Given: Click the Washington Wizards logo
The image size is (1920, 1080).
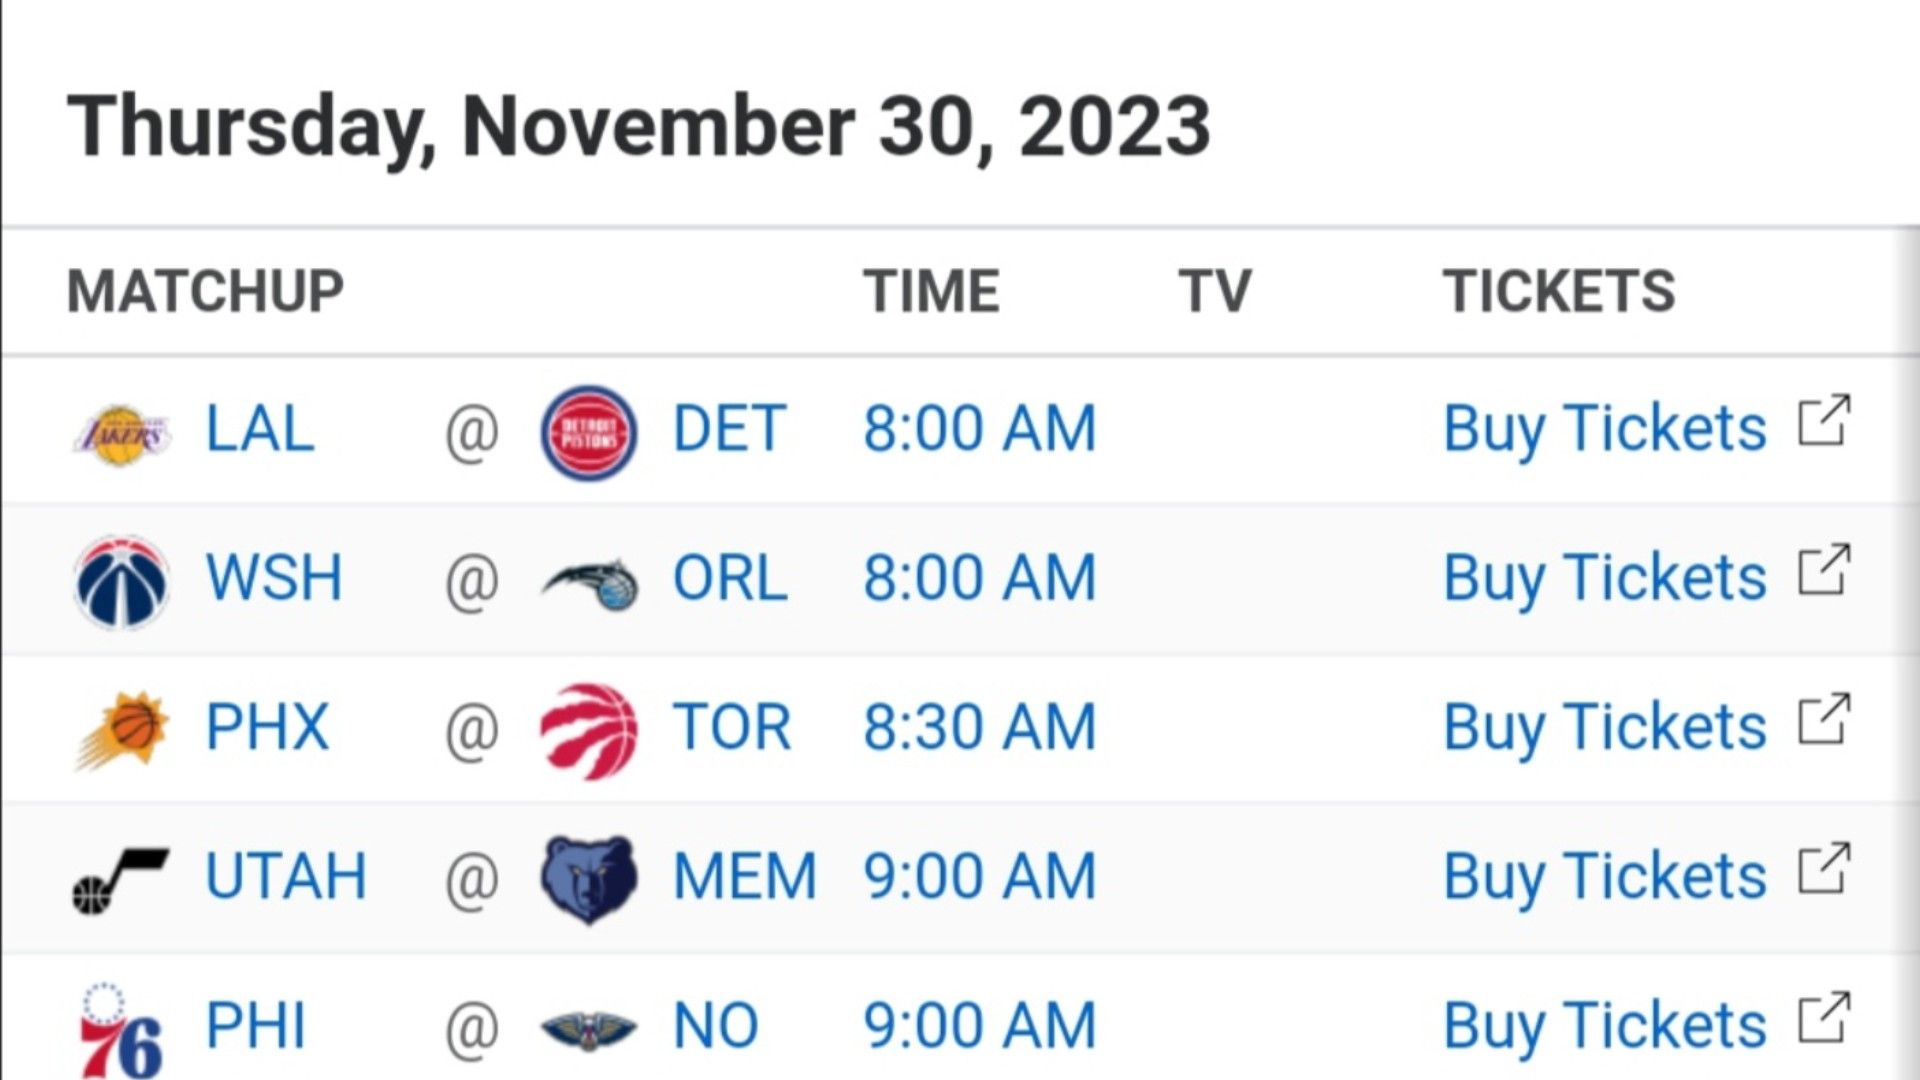Looking at the screenshot, I should pos(122,582).
